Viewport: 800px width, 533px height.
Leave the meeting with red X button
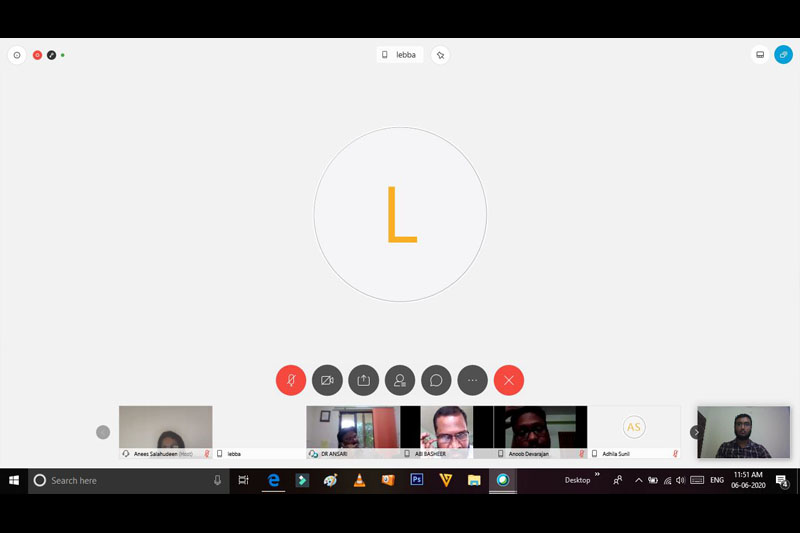[x=509, y=380]
